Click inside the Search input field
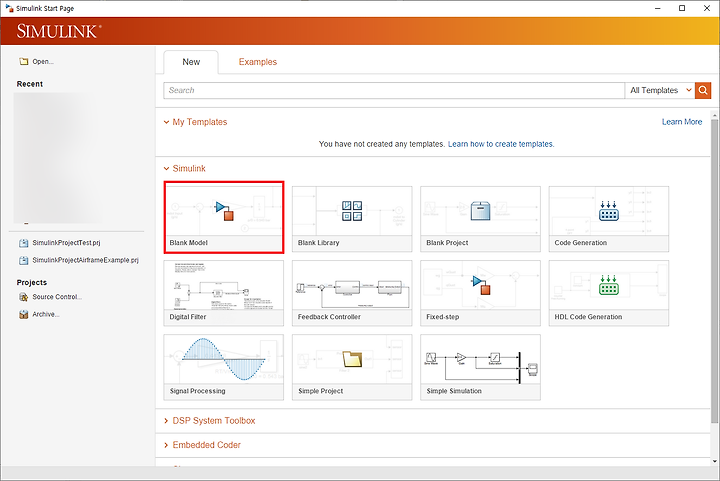The height and width of the screenshot is (481, 720). tap(394, 90)
